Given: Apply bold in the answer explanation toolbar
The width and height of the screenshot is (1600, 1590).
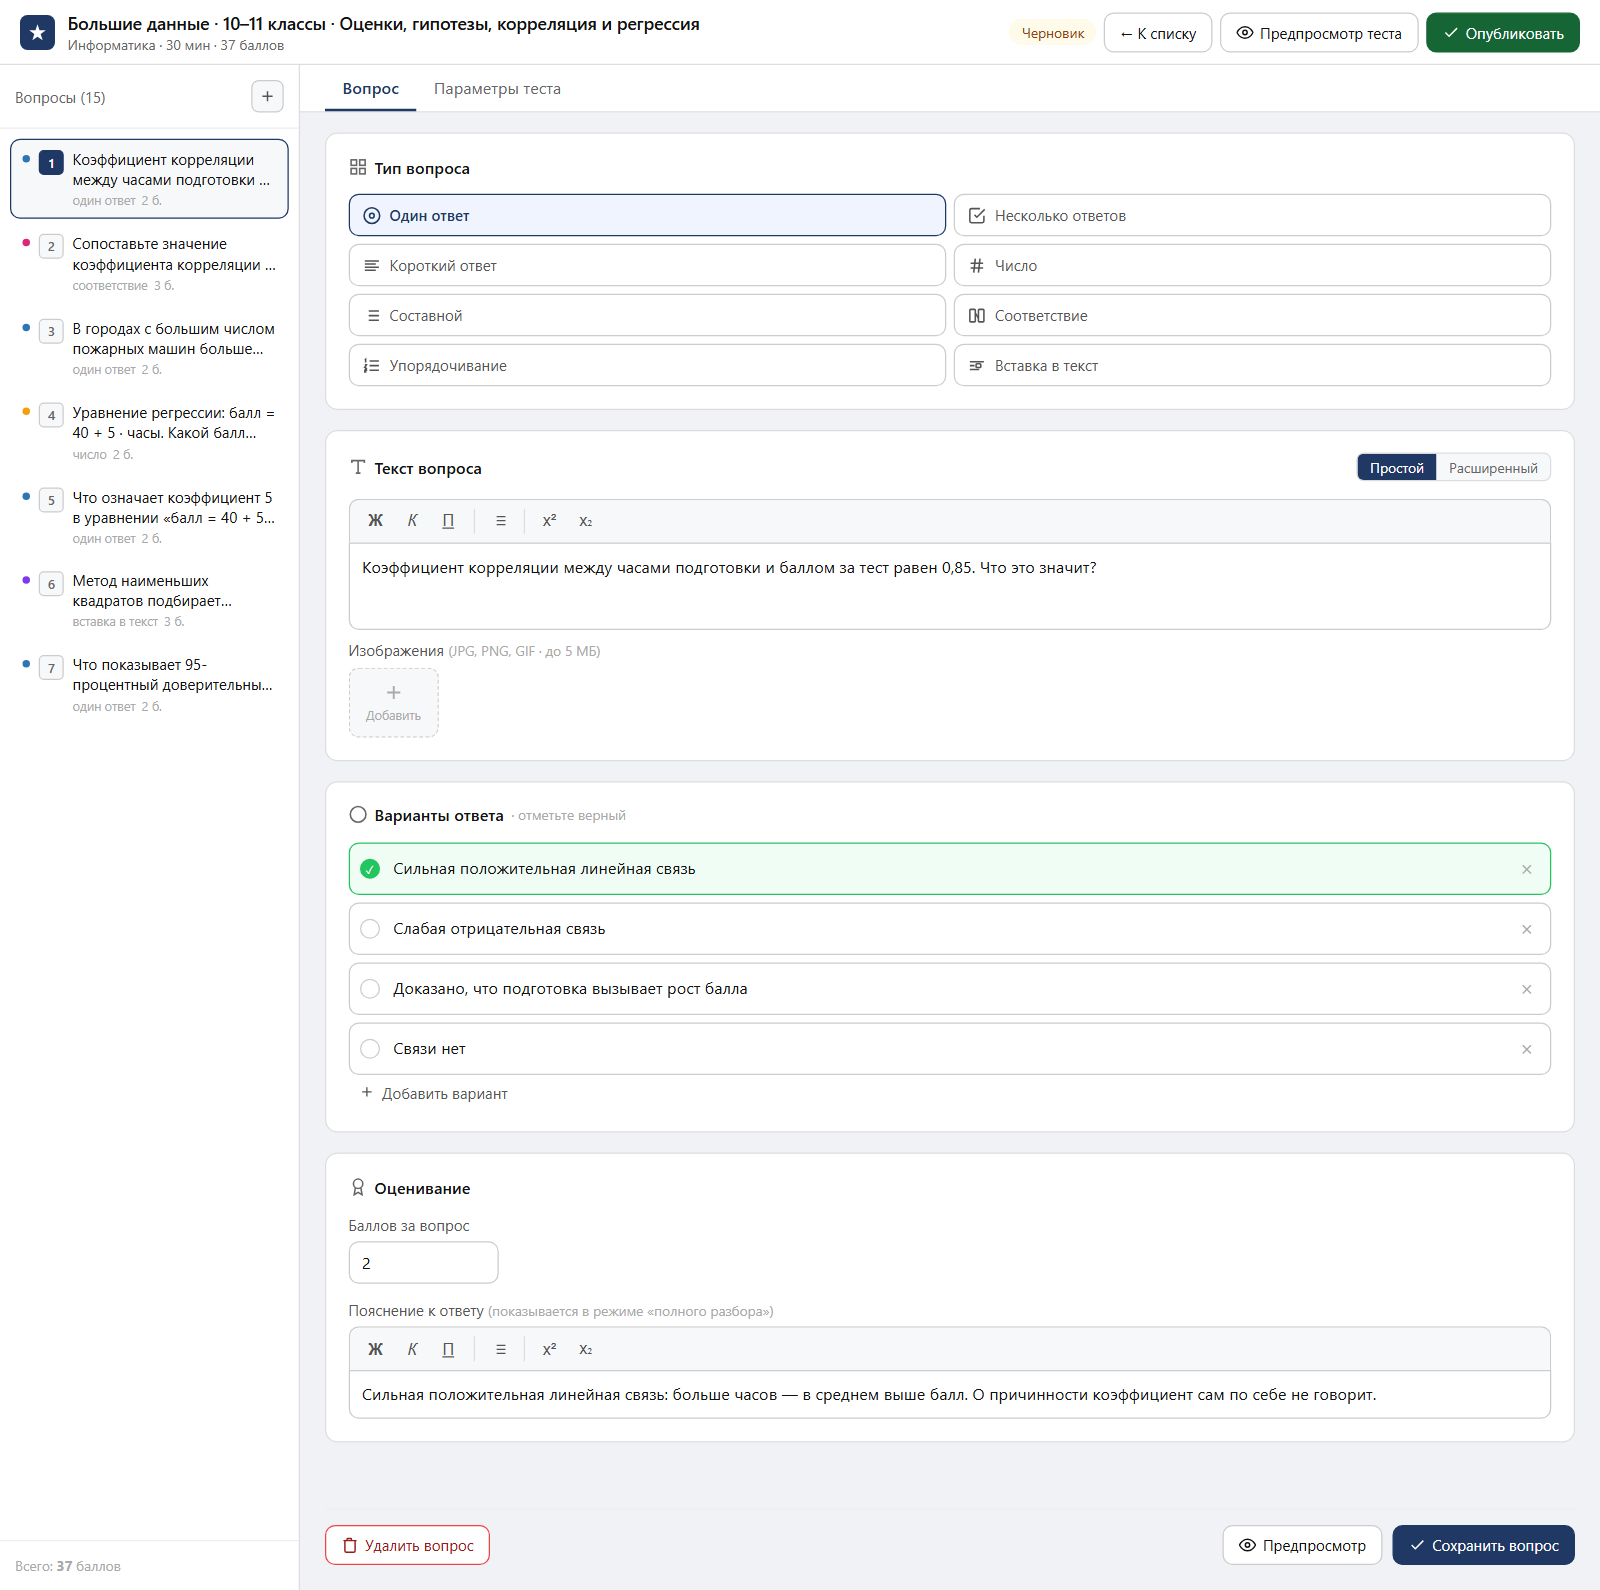Looking at the screenshot, I should coord(375,1349).
